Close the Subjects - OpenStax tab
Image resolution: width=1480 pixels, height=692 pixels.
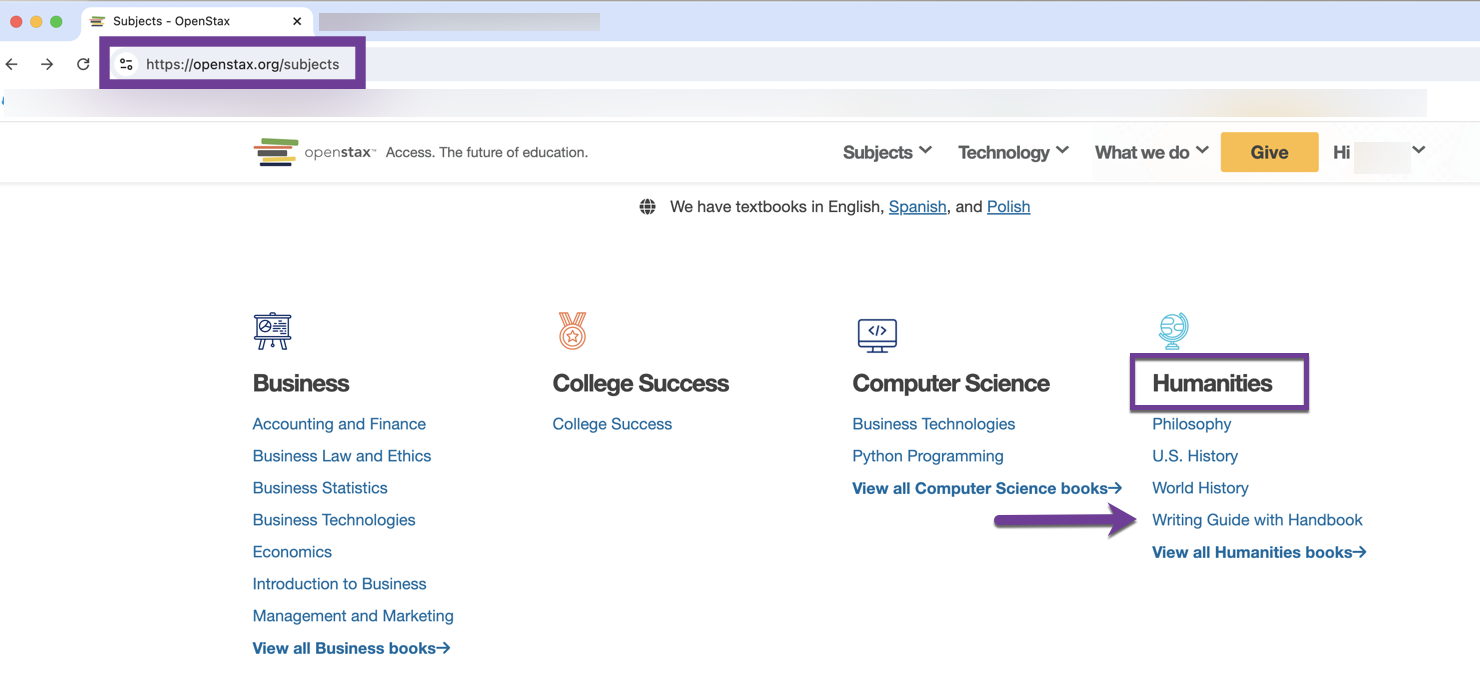(x=297, y=21)
